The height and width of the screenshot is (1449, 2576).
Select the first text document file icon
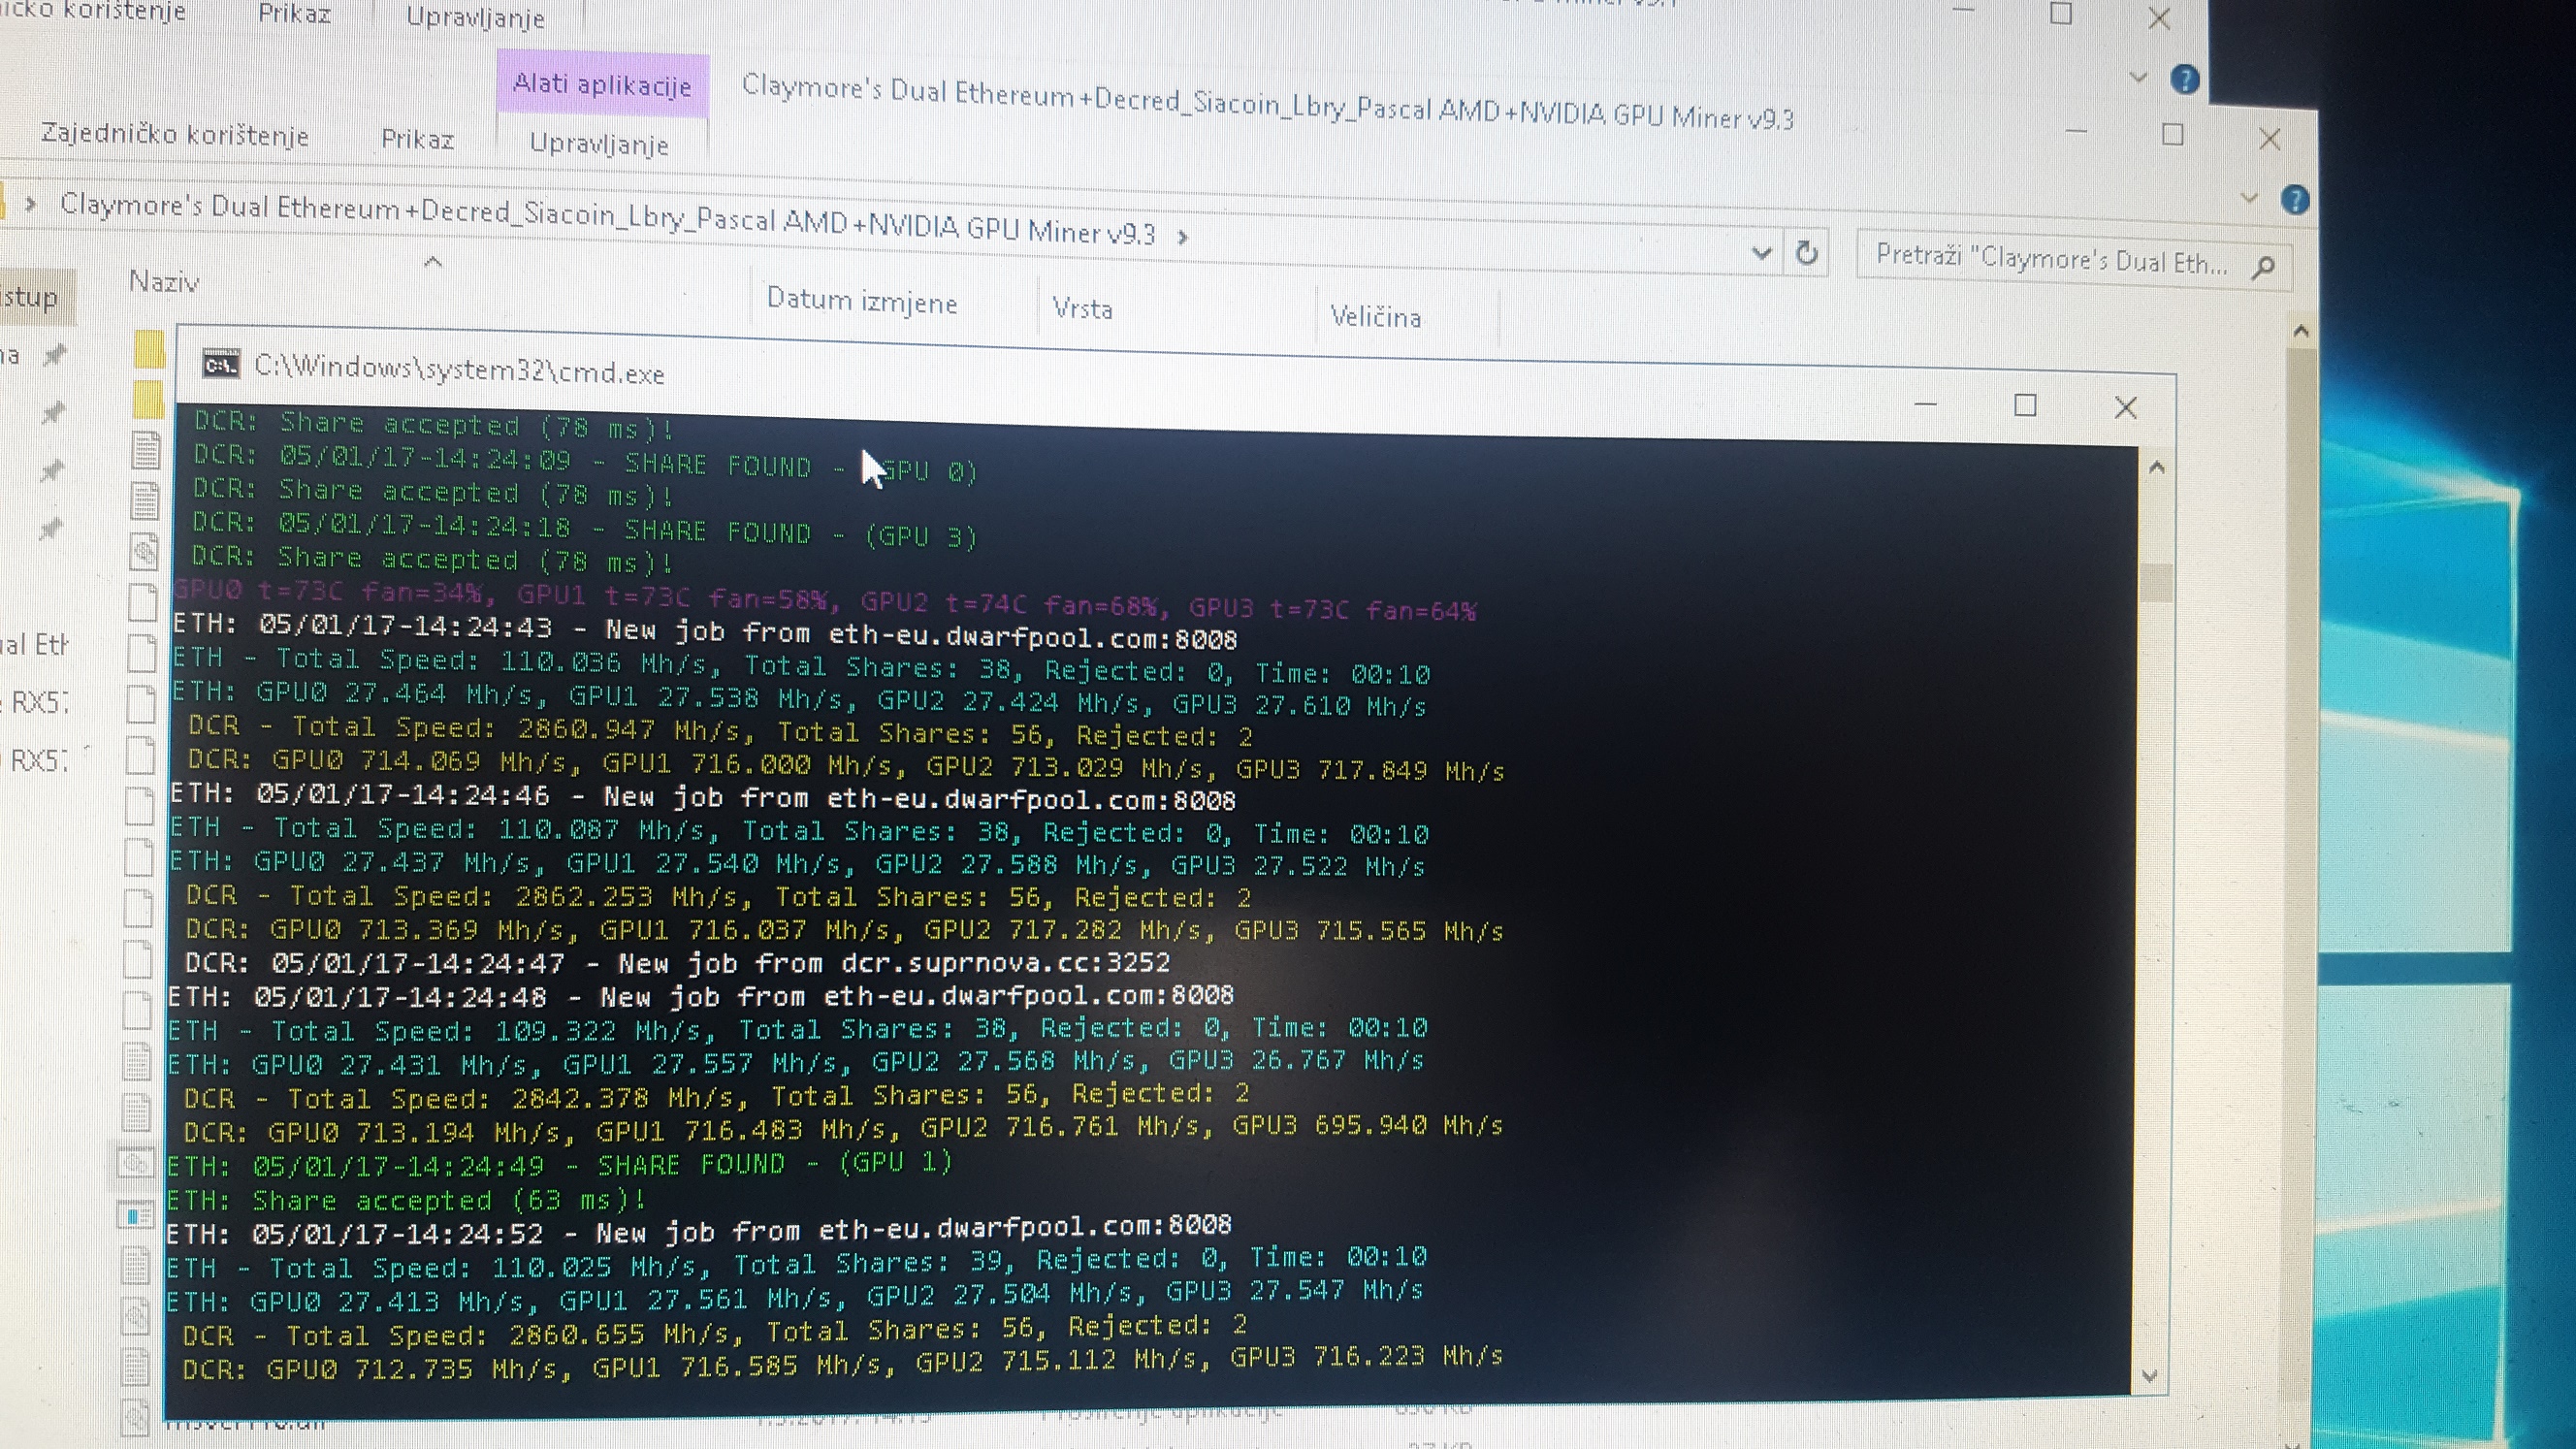pyautogui.click(x=146, y=450)
